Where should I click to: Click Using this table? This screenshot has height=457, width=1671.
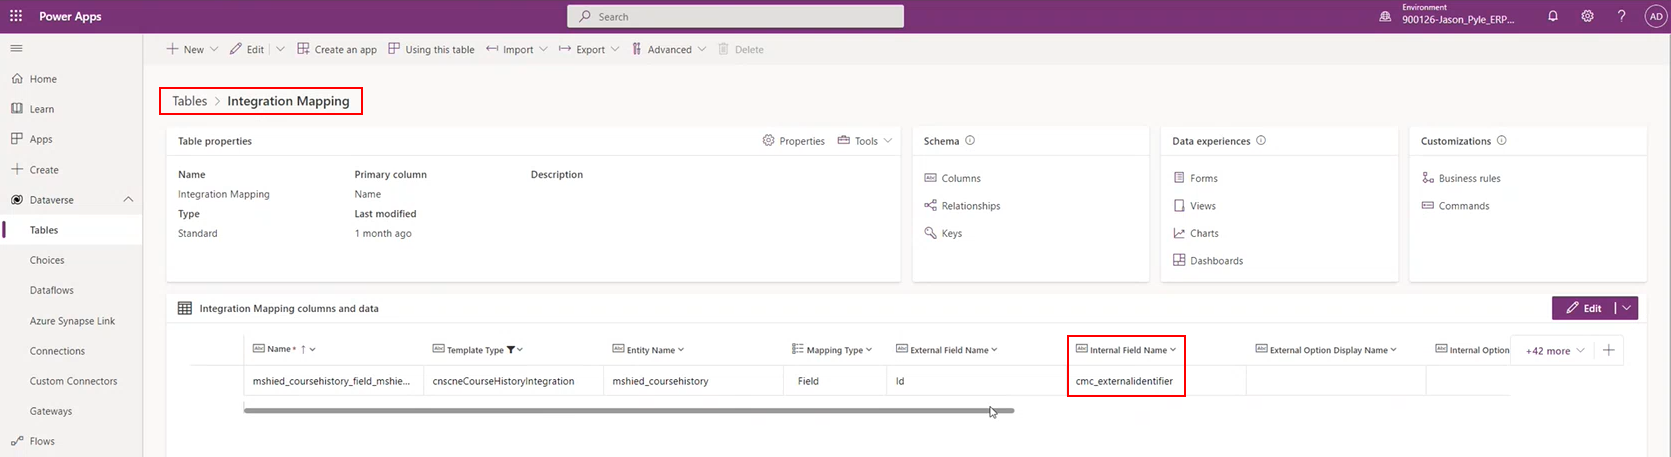coord(431,49)
